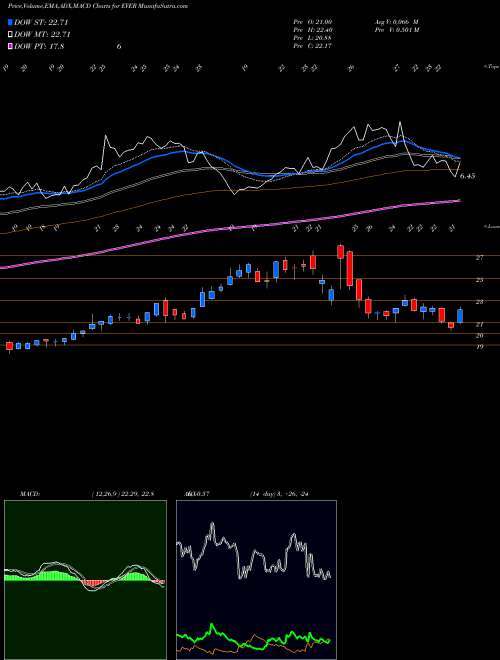Click the MACD panel heading
Screen dimensions: 500x660
[x=29, y=494]
